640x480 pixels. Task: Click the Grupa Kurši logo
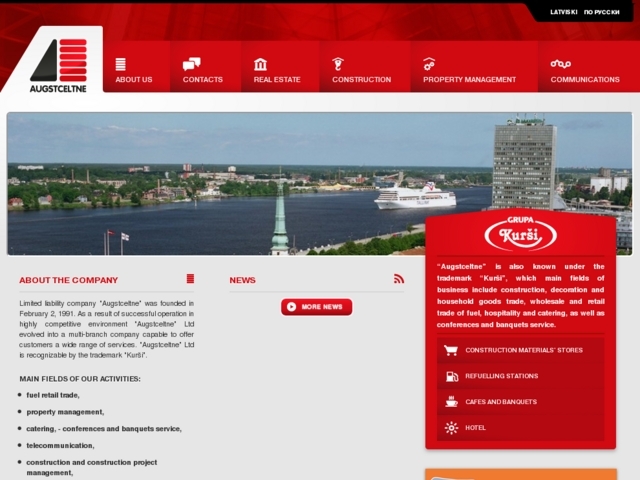coord(520,233)
